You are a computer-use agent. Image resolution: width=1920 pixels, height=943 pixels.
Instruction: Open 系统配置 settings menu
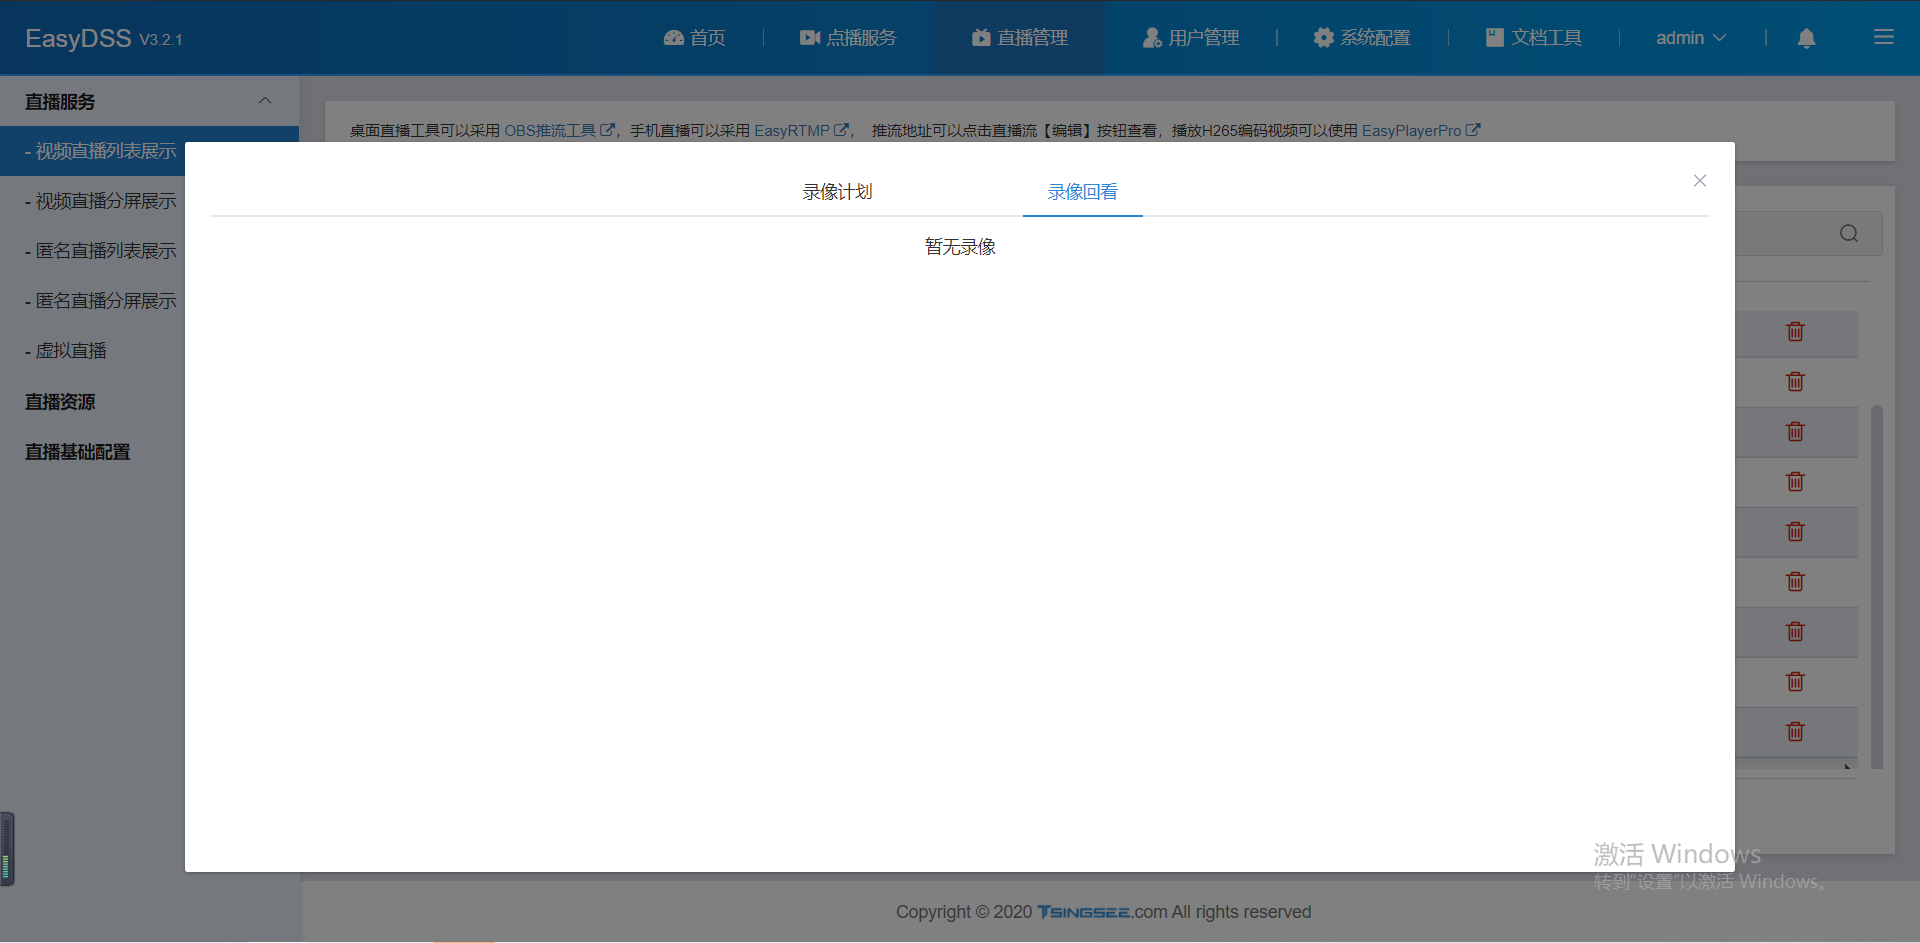(x=1361, y=37)
